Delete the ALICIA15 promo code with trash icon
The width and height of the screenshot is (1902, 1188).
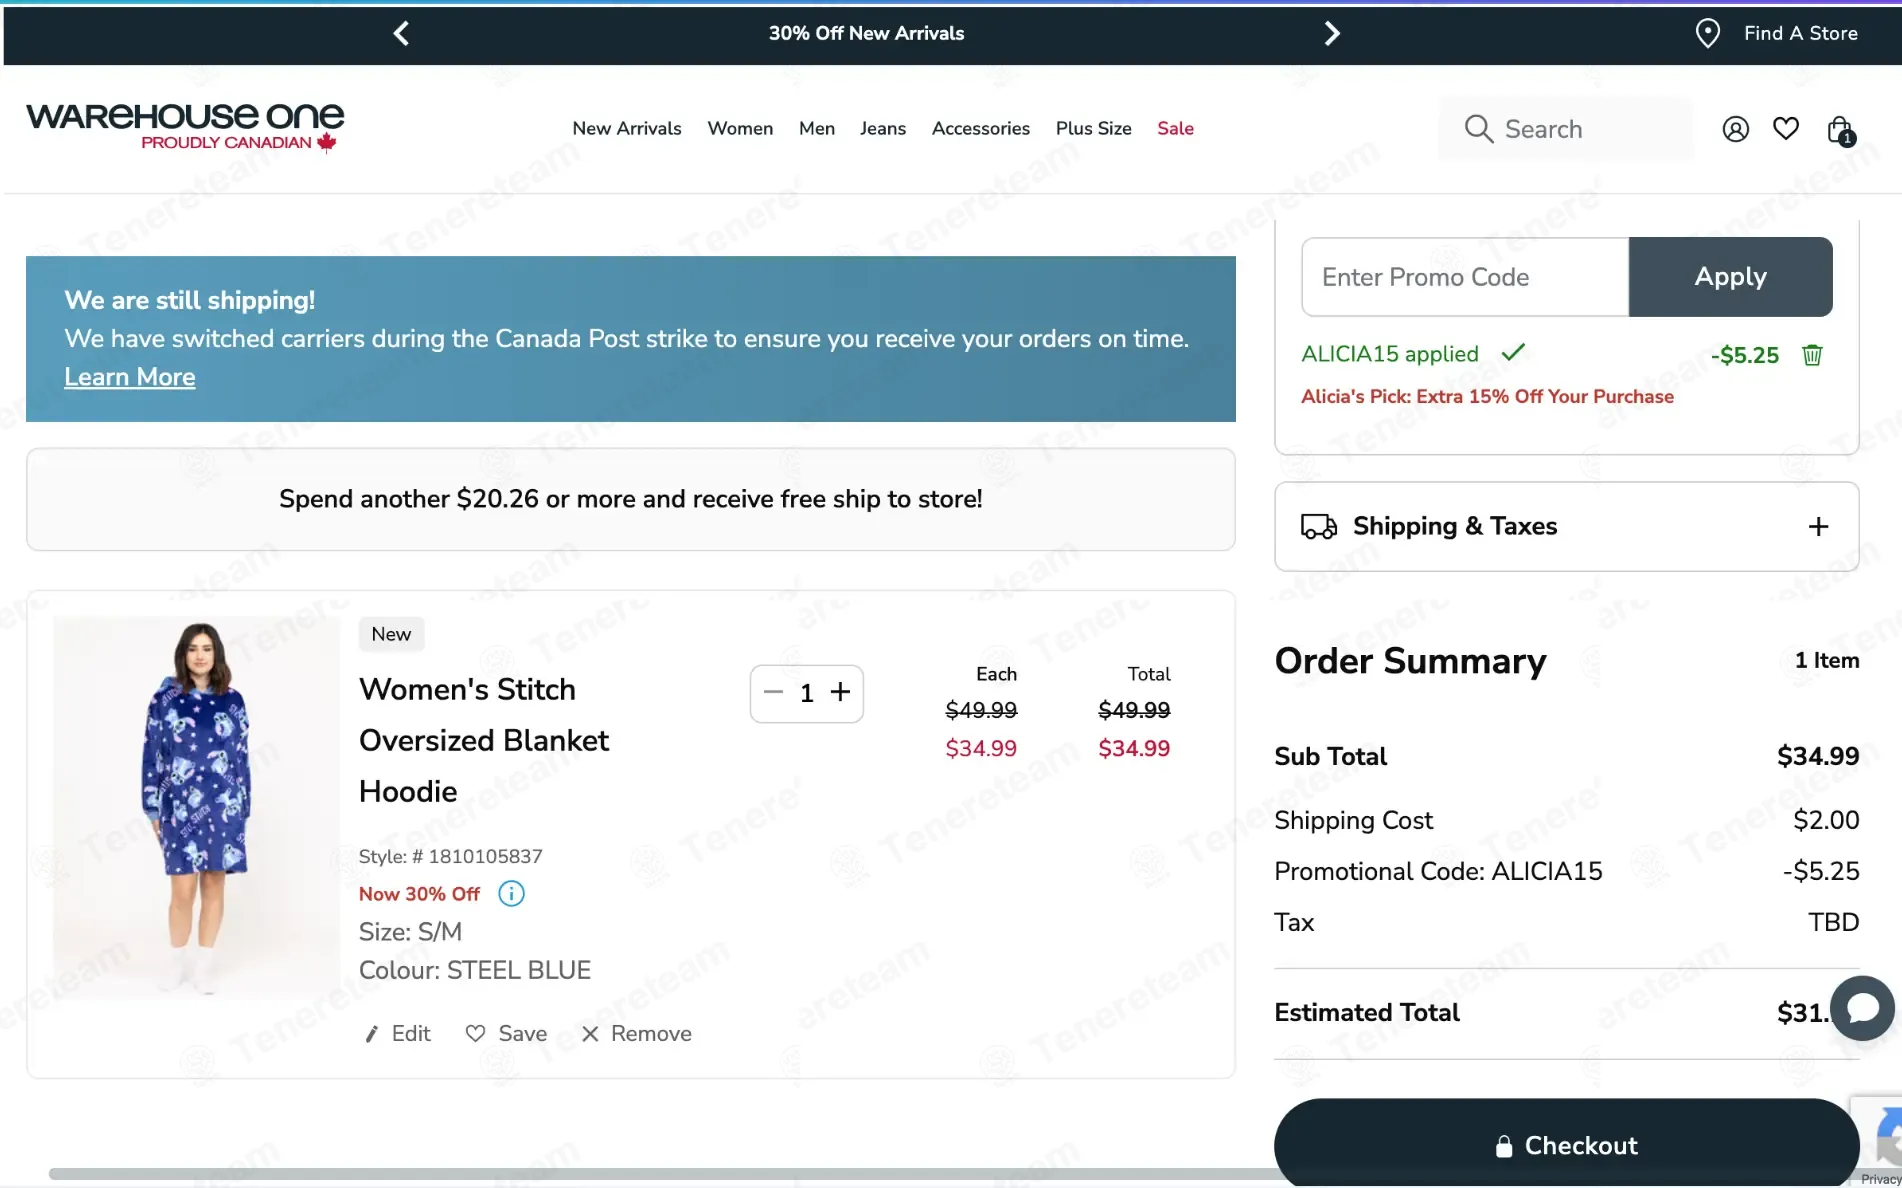[x=1812, y=355]
